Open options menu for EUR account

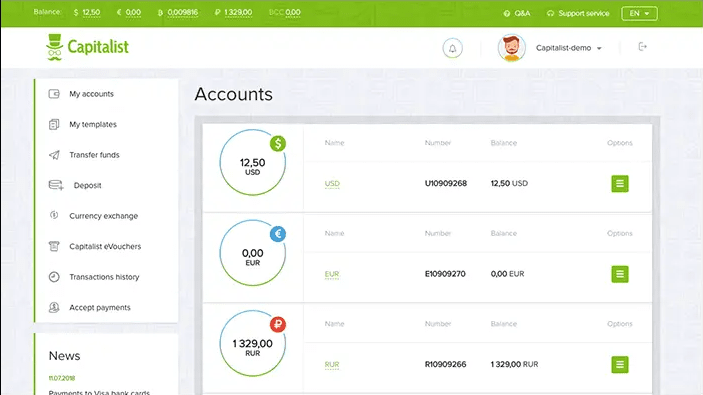click(x=620, y=274)
